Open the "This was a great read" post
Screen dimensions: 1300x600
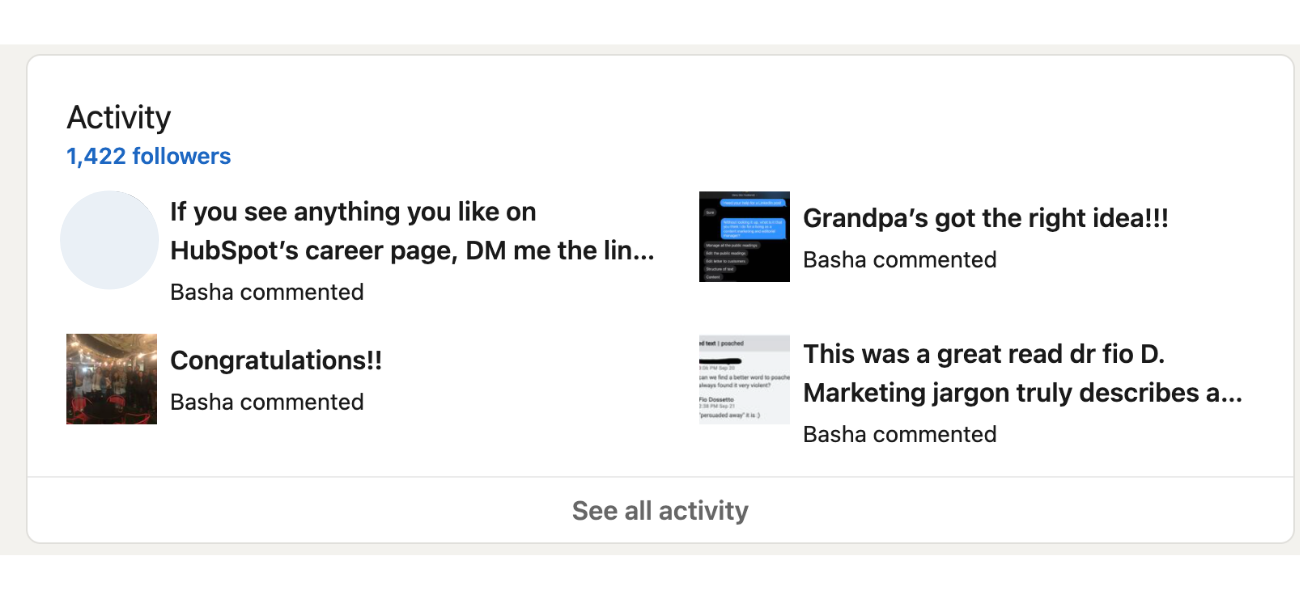pos(1023,373)
